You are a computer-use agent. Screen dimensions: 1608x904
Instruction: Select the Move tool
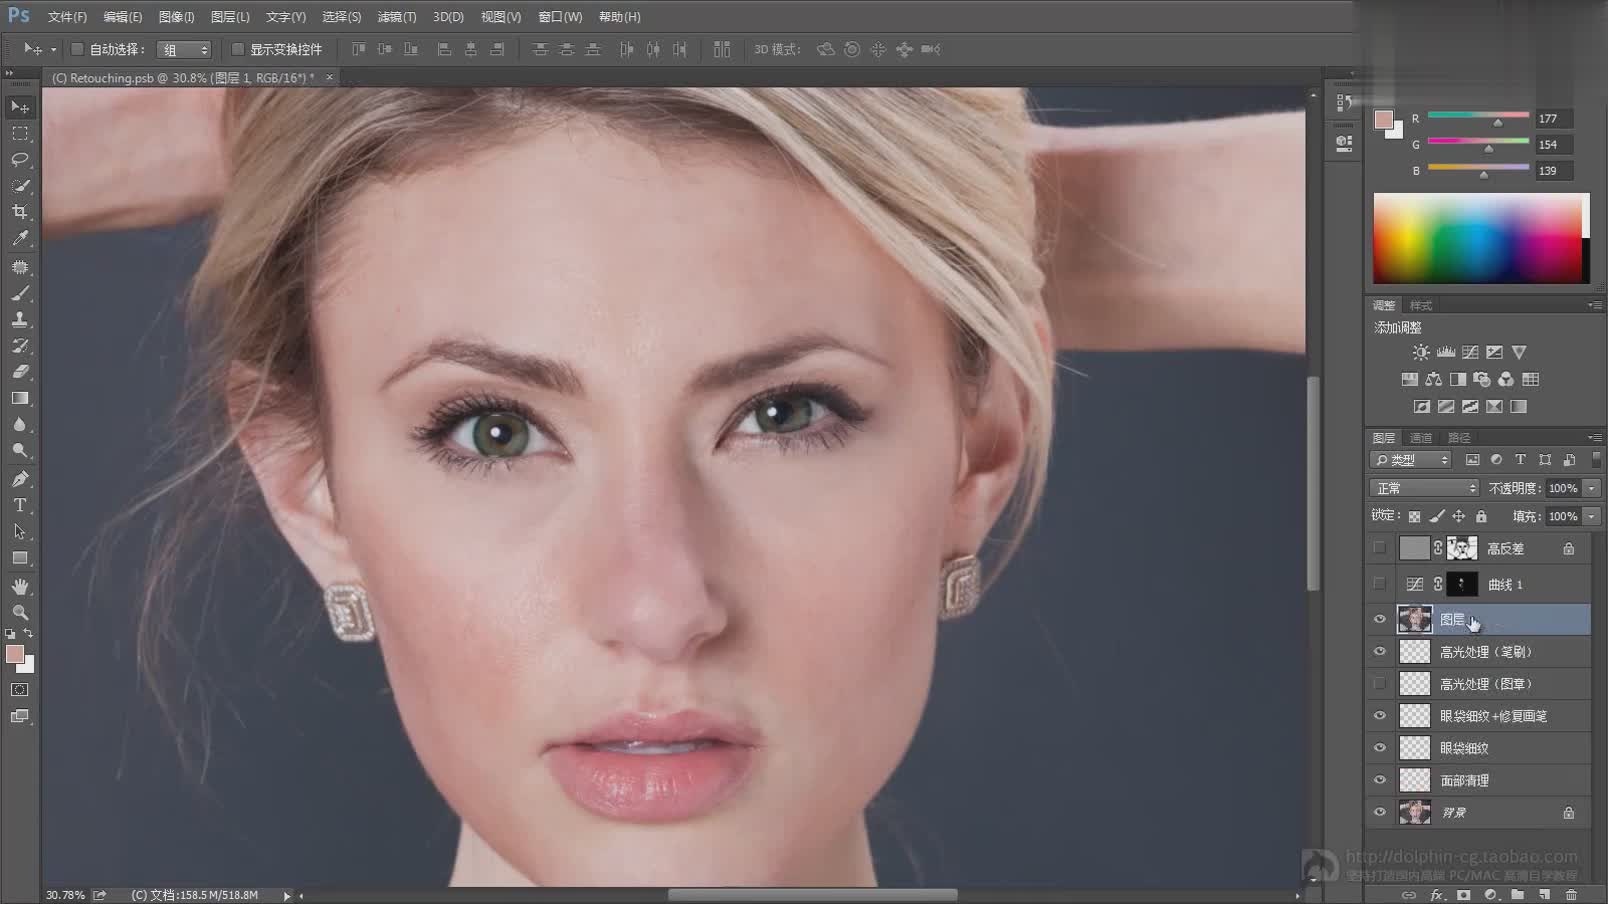(x=20, y=107)
